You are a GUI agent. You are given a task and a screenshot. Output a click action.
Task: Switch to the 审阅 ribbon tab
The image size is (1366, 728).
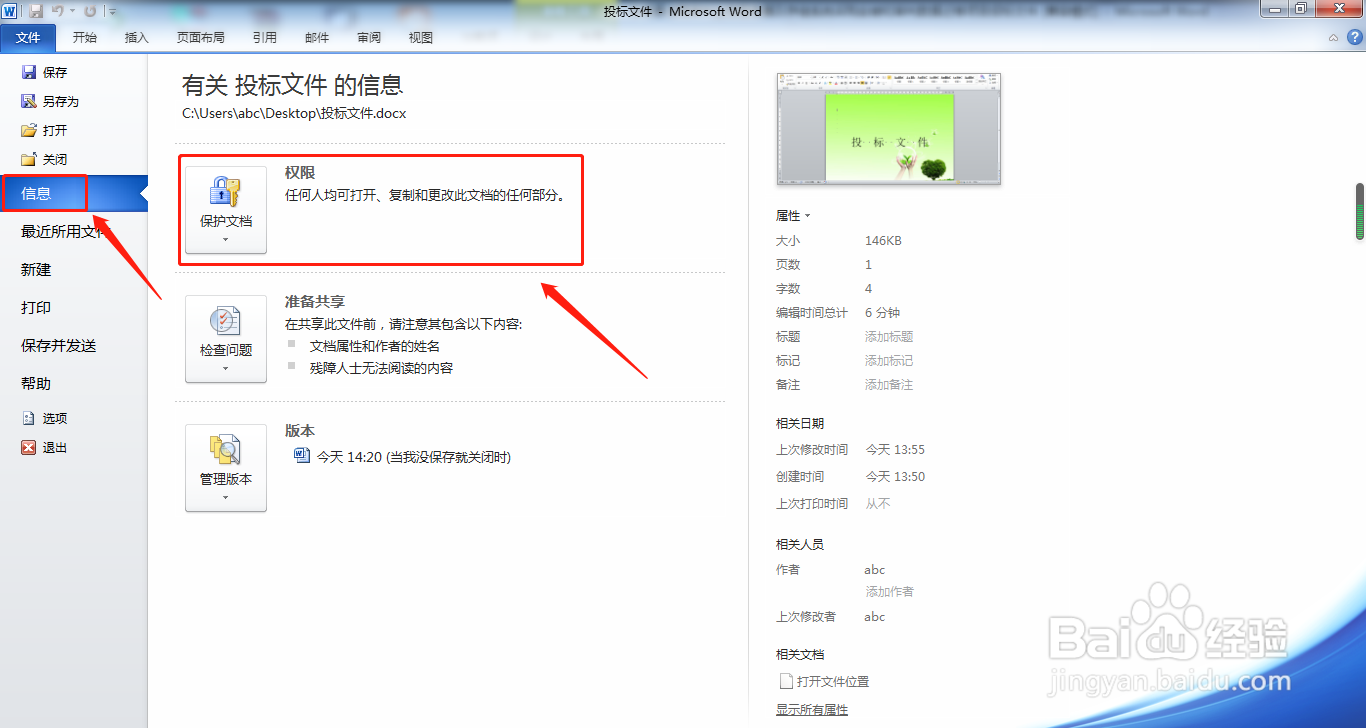coord(368,37)
